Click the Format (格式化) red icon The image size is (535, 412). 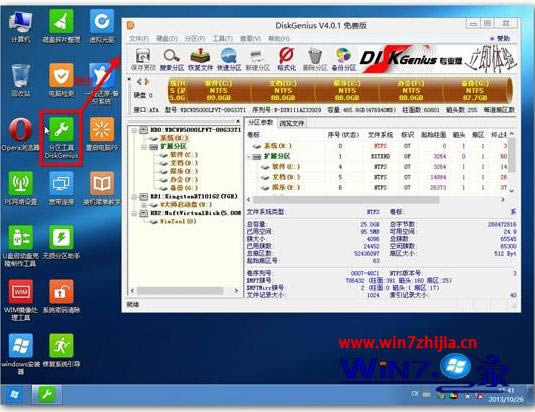tap(286, 59)
